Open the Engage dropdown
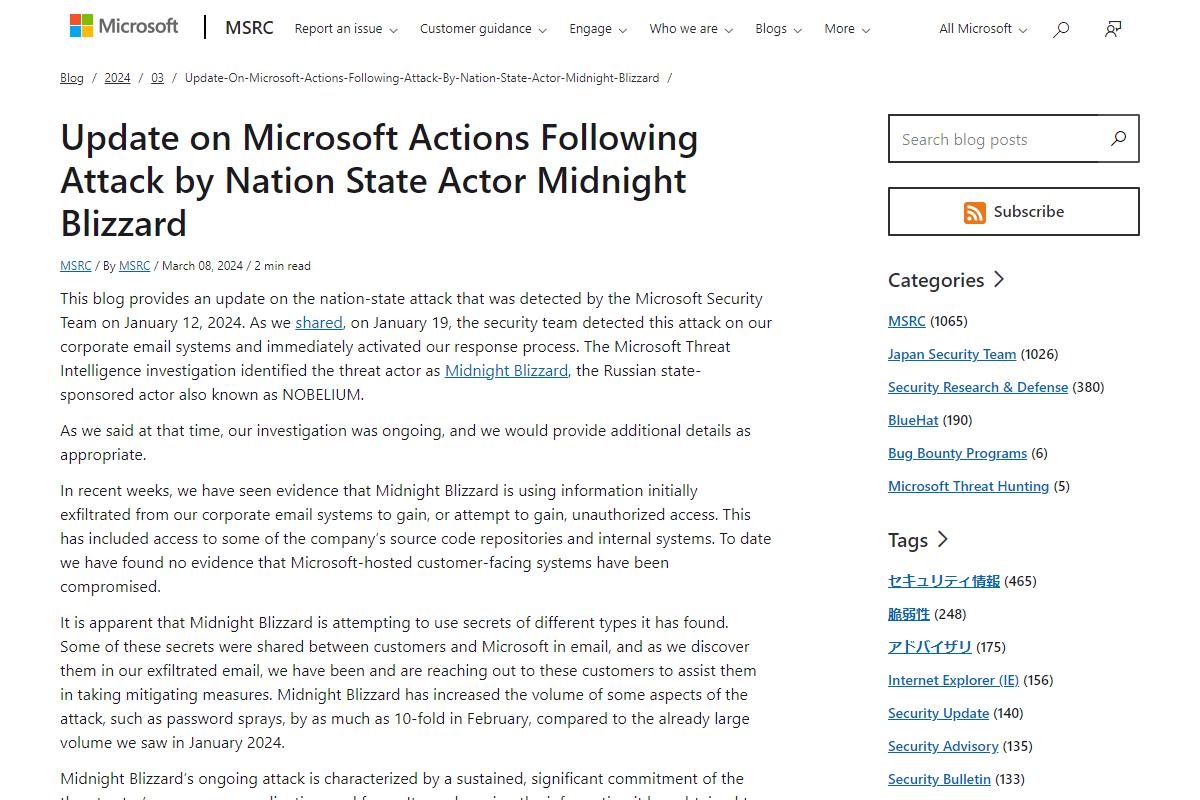The image size is (1200, 800). pyautogui.click(x=598, y=29)
